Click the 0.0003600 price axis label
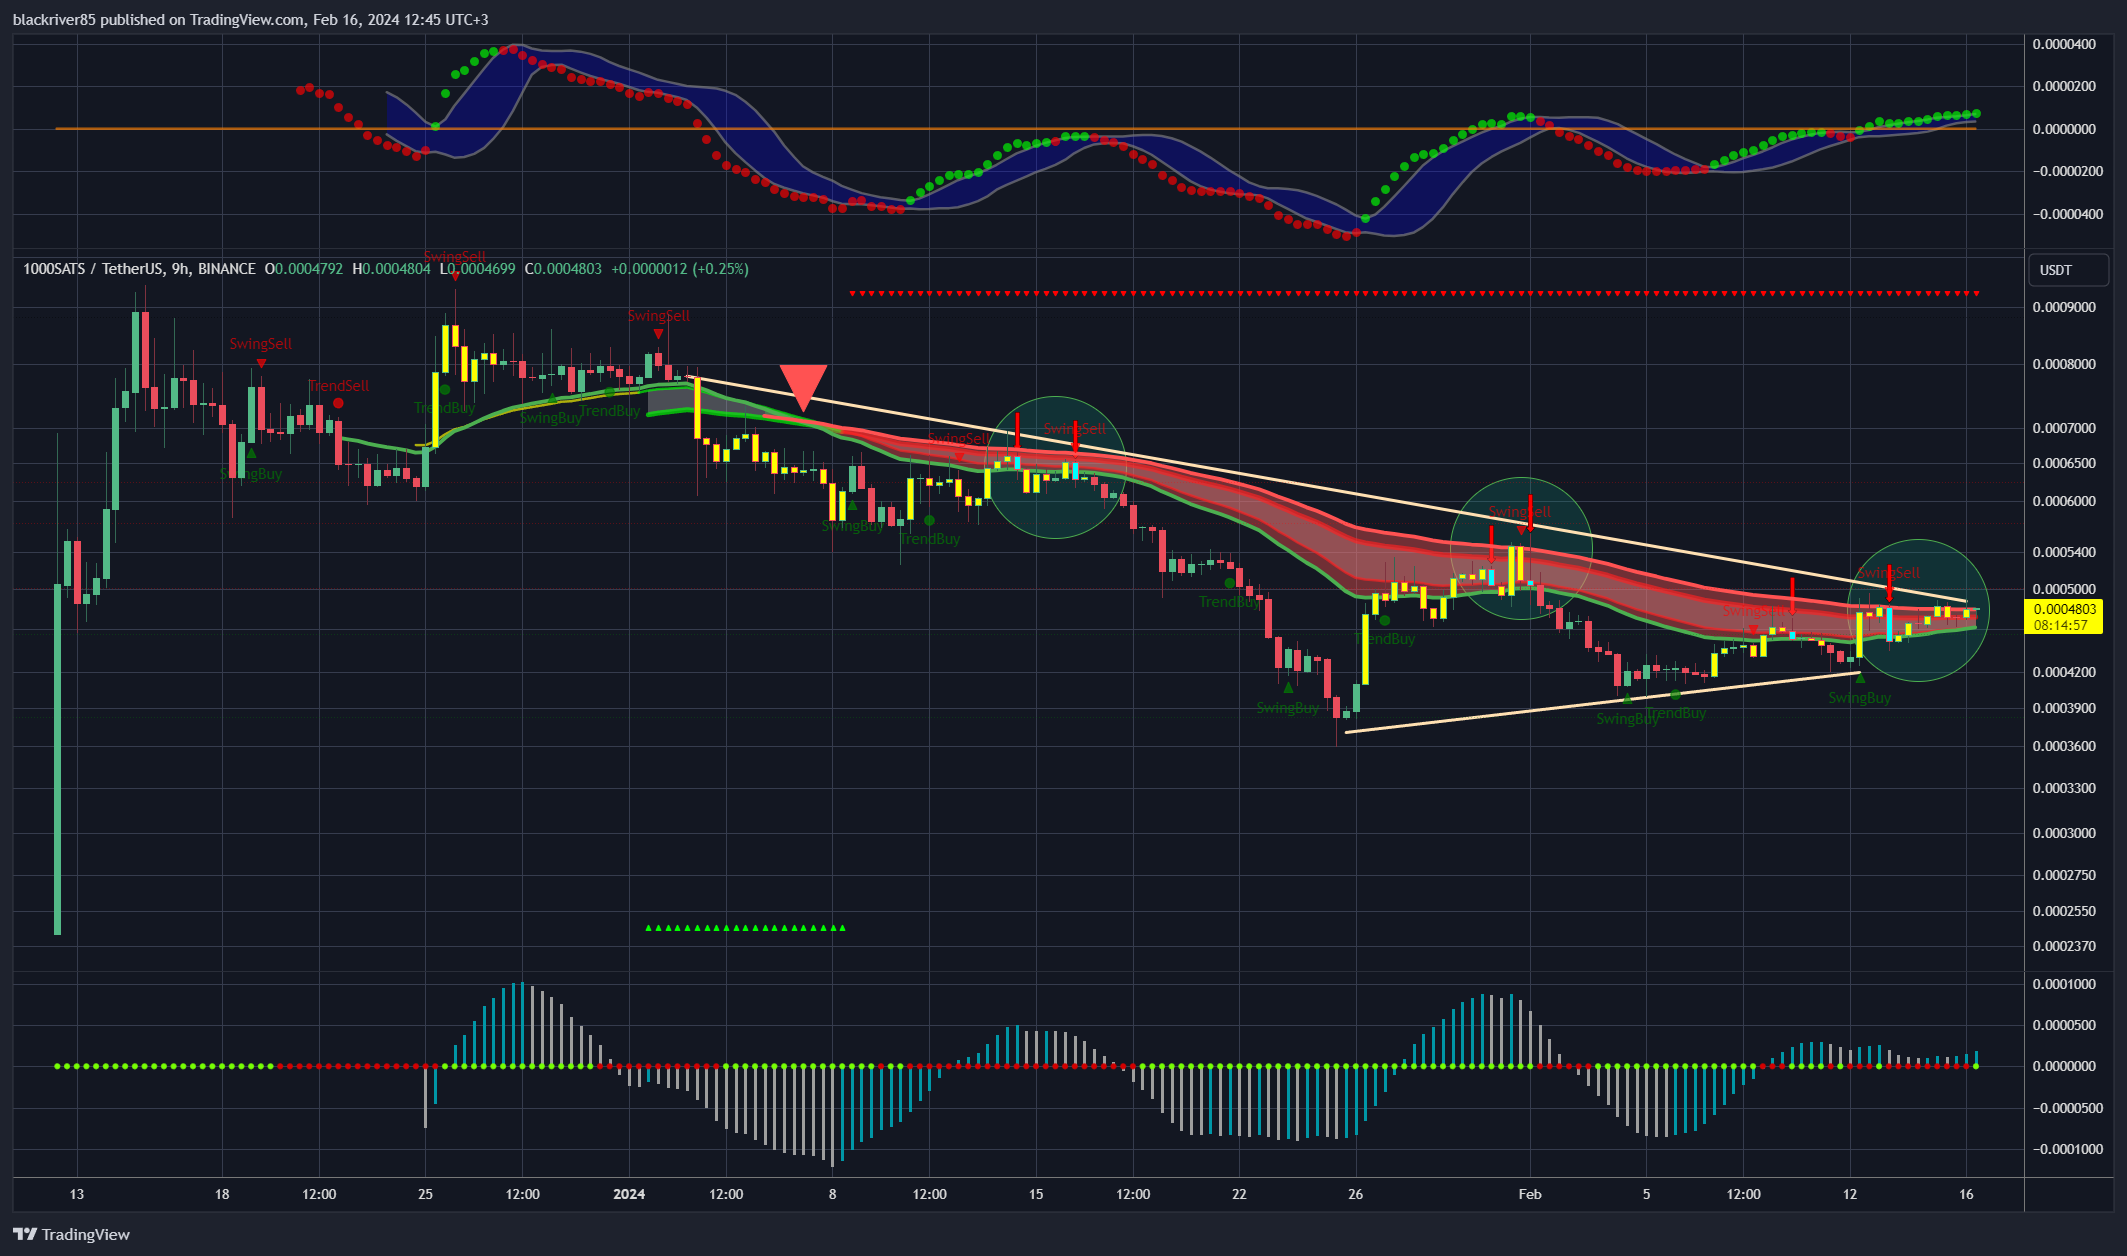The height and width of the screenshot is (1256, 2127). tap(2064, 746)
